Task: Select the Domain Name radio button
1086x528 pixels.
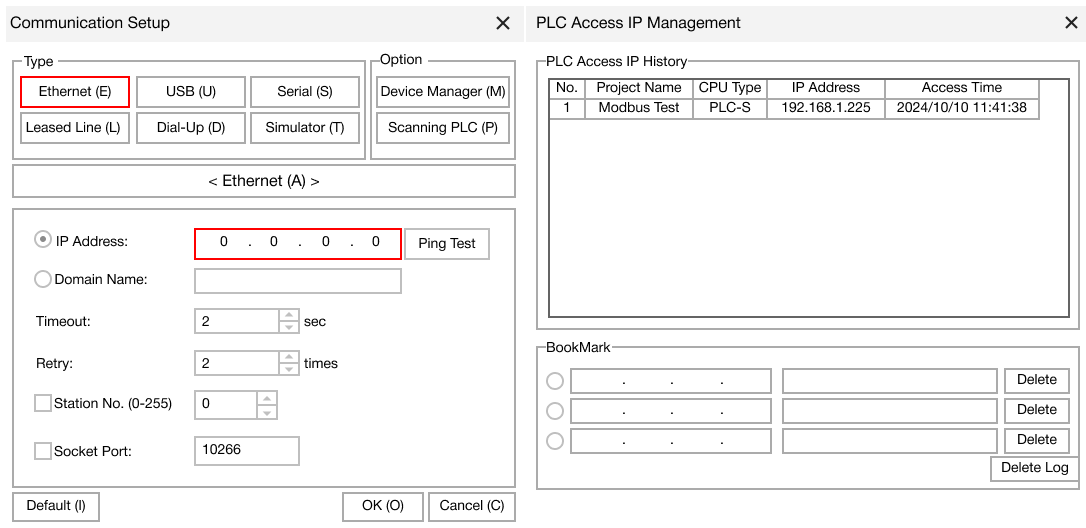Action: click(43, 280)
